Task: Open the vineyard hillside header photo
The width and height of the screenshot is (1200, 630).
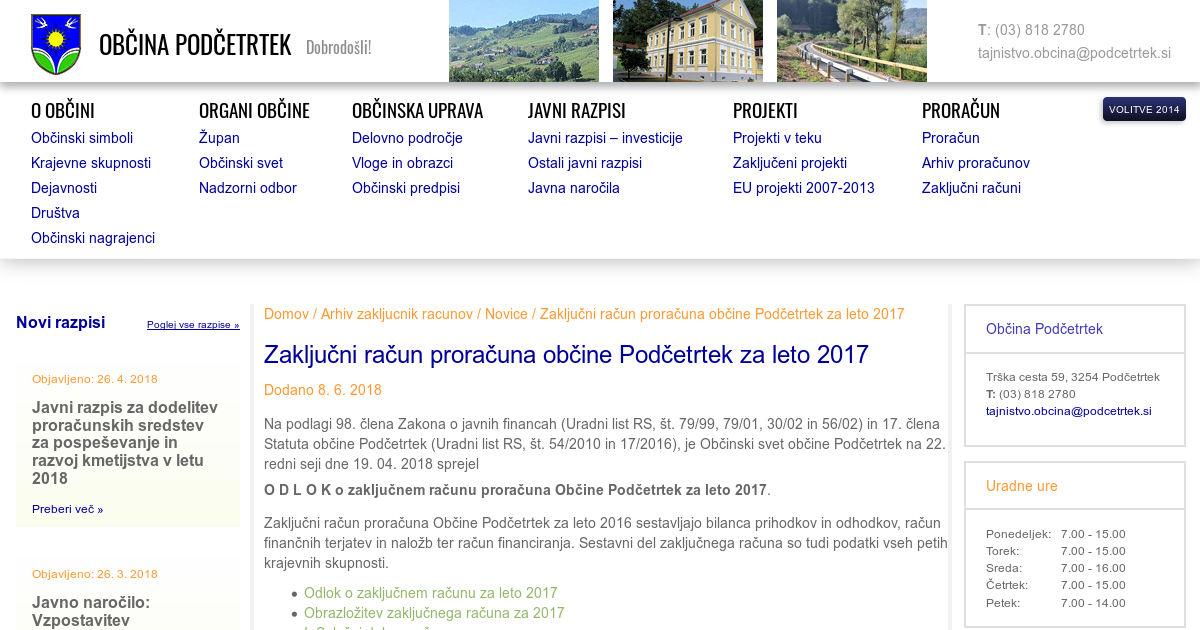Action: pos(523,41)
